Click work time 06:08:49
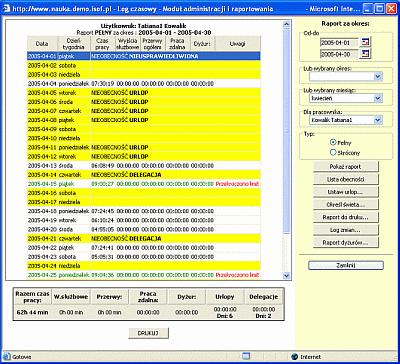The height and width of the screenshot is (364, 400). coord(103,165)
